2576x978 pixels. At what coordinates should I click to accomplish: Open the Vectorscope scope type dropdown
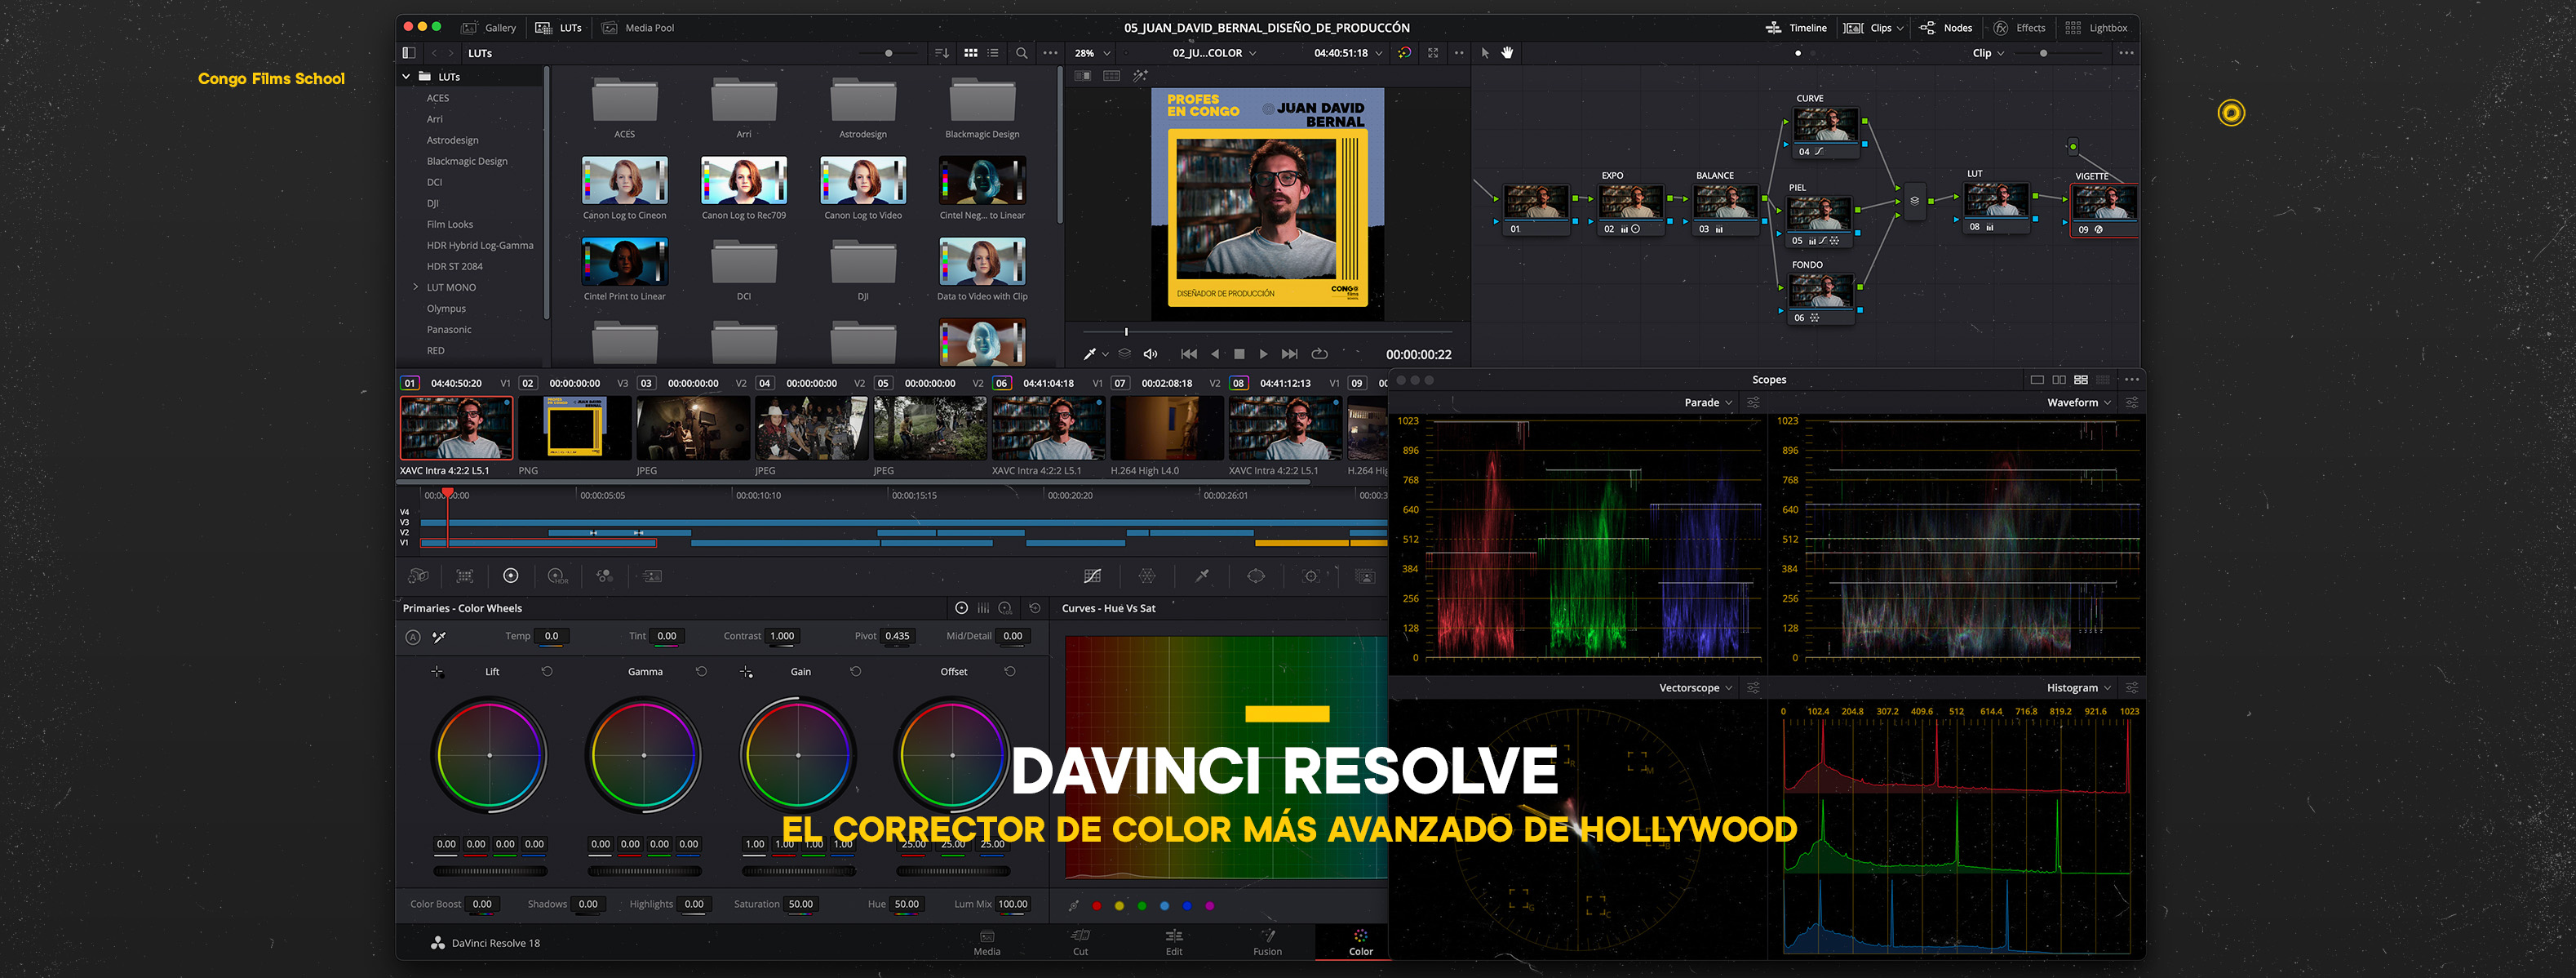pos(1695,688)
